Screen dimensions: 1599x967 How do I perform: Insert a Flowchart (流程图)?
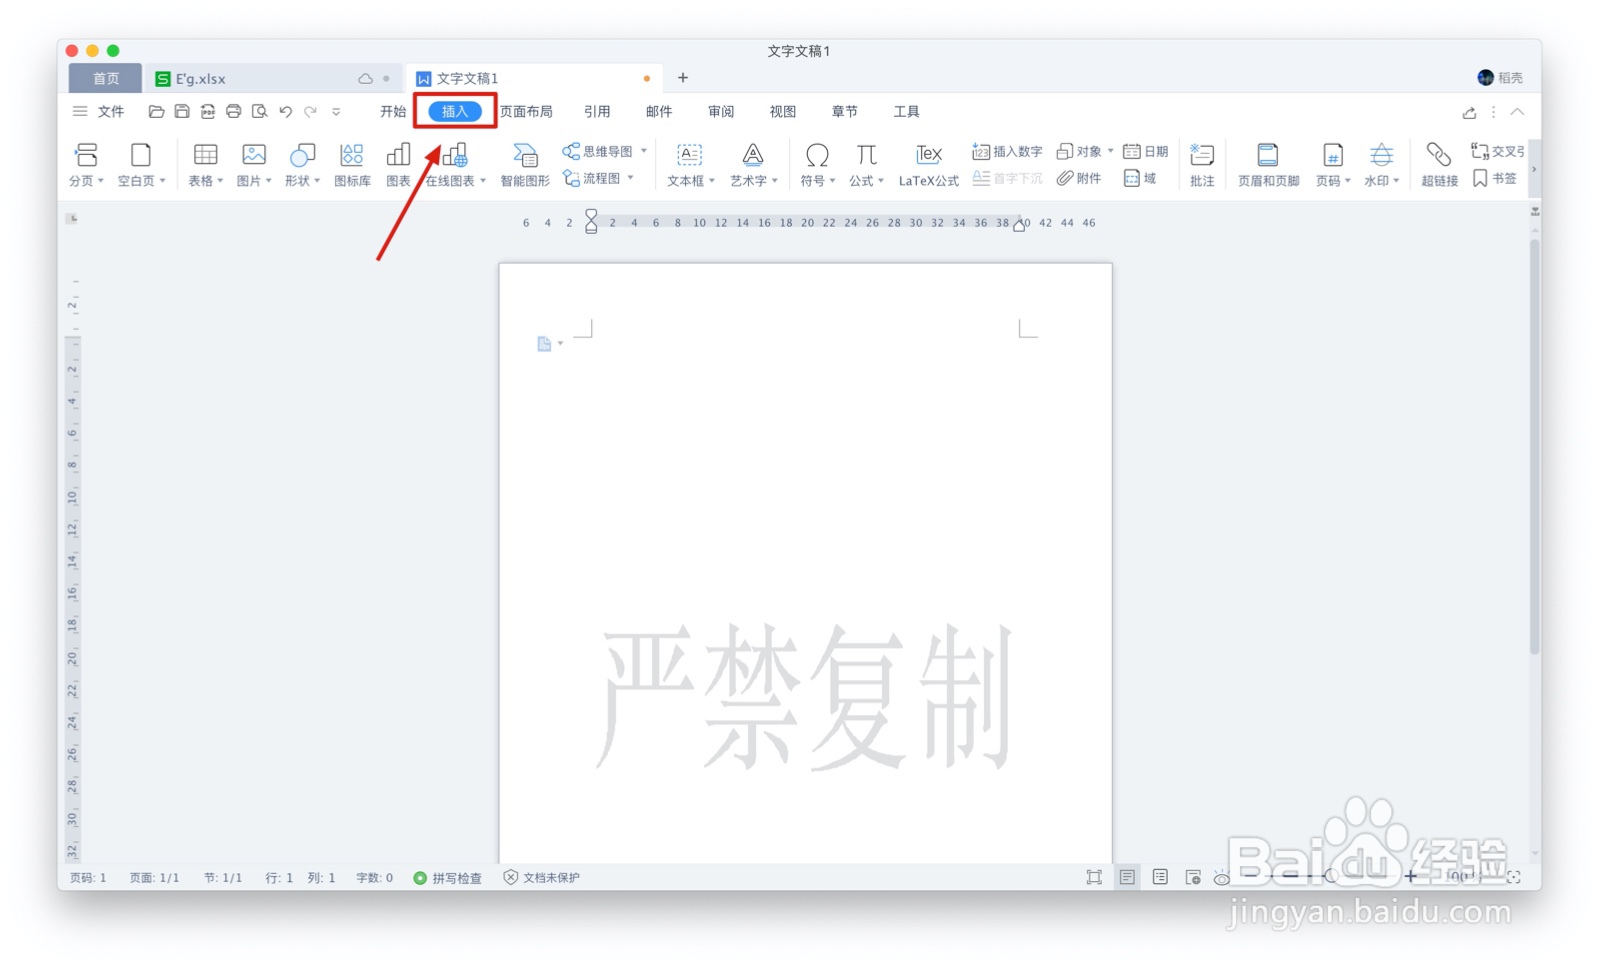click(592, 178)
